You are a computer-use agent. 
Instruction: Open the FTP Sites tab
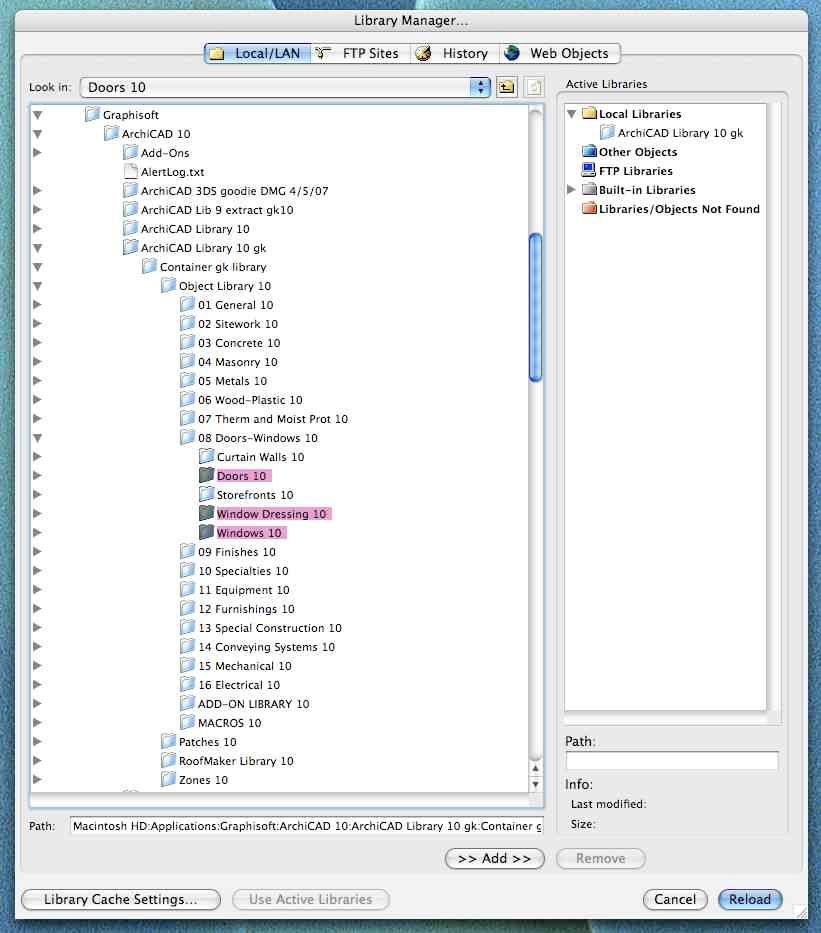click(360, 54)
